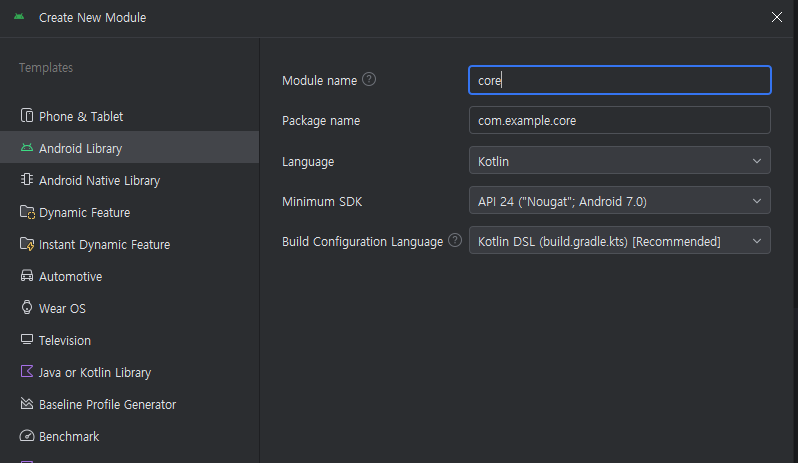Click the Android Native Library icon
Image resolution: width=798 pixels, height=463 pixels.
coord(27,180)
